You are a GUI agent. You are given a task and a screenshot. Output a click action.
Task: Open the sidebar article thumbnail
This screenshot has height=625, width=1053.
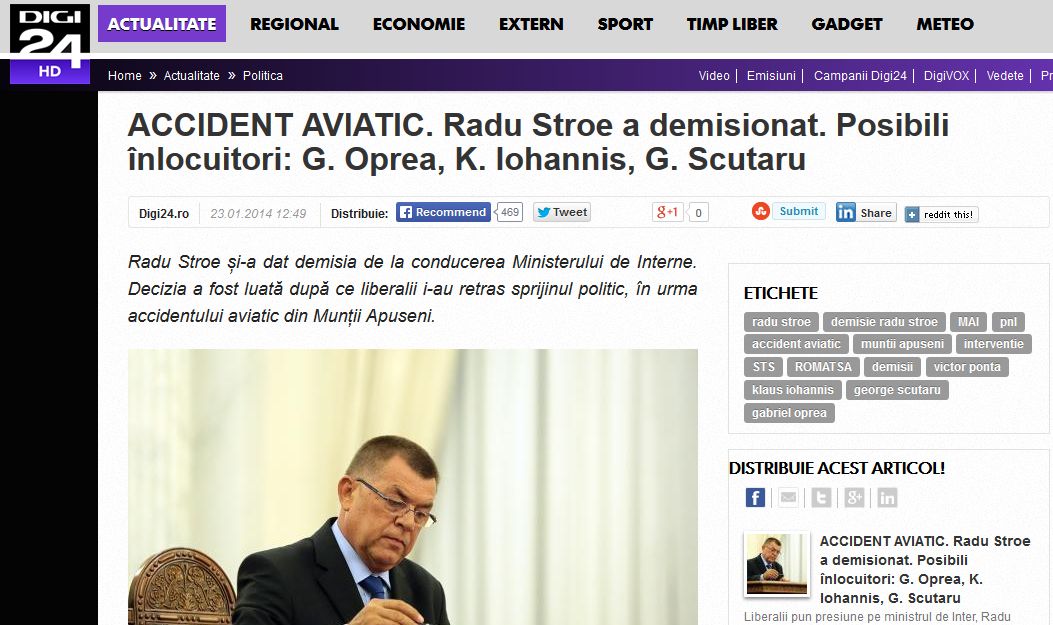(776, 565)
